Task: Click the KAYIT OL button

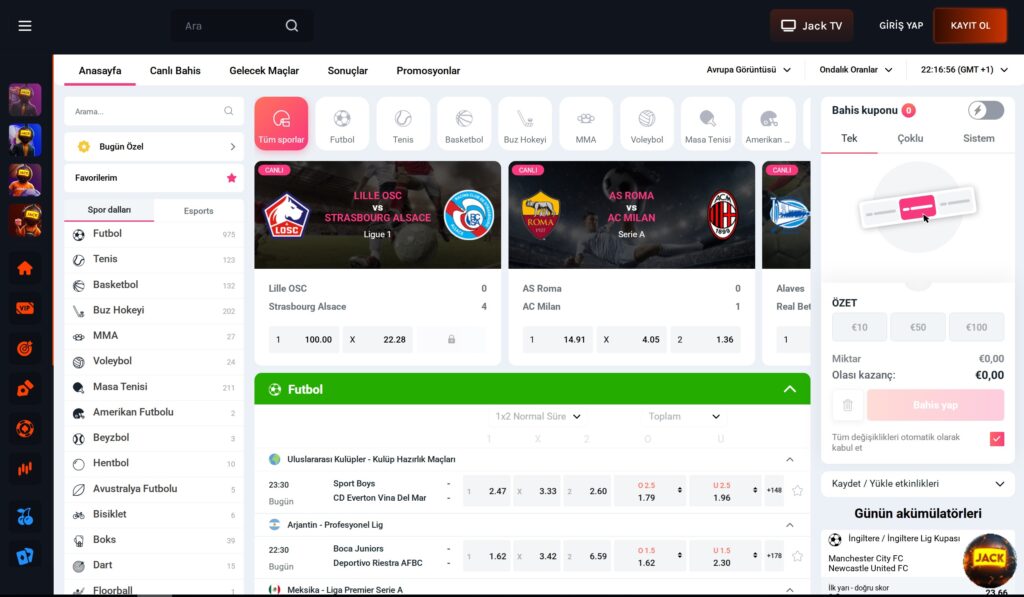Action: pyautogui.click(x=970, y=26)
